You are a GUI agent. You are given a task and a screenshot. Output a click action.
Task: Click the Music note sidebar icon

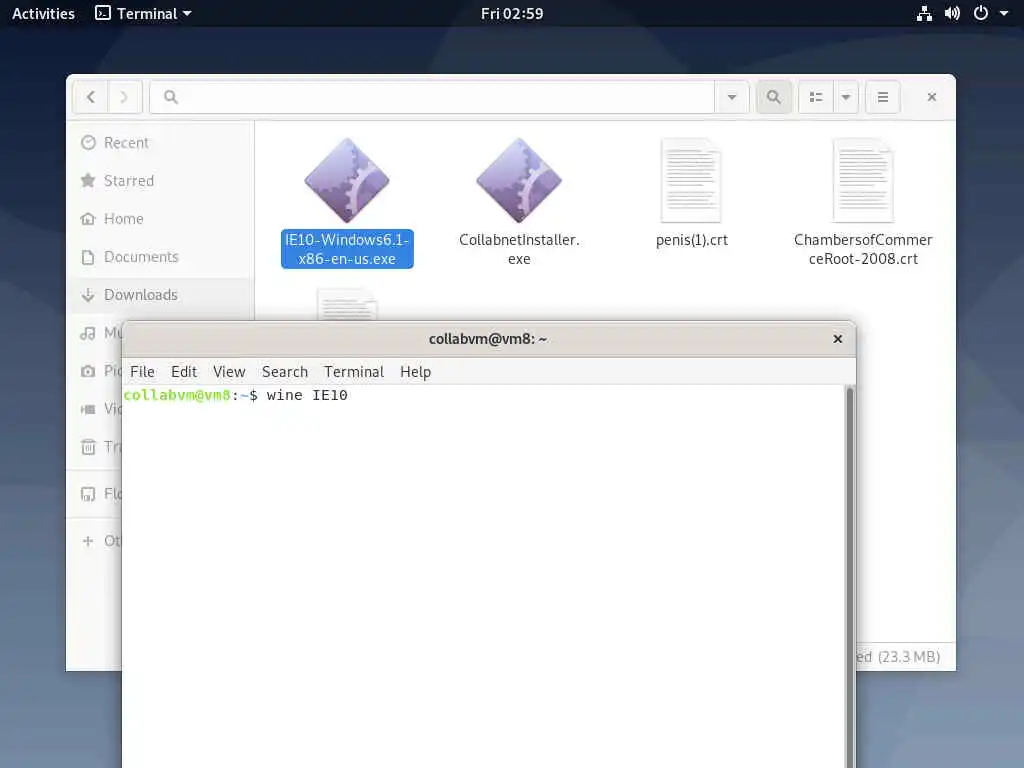[88, 333]
